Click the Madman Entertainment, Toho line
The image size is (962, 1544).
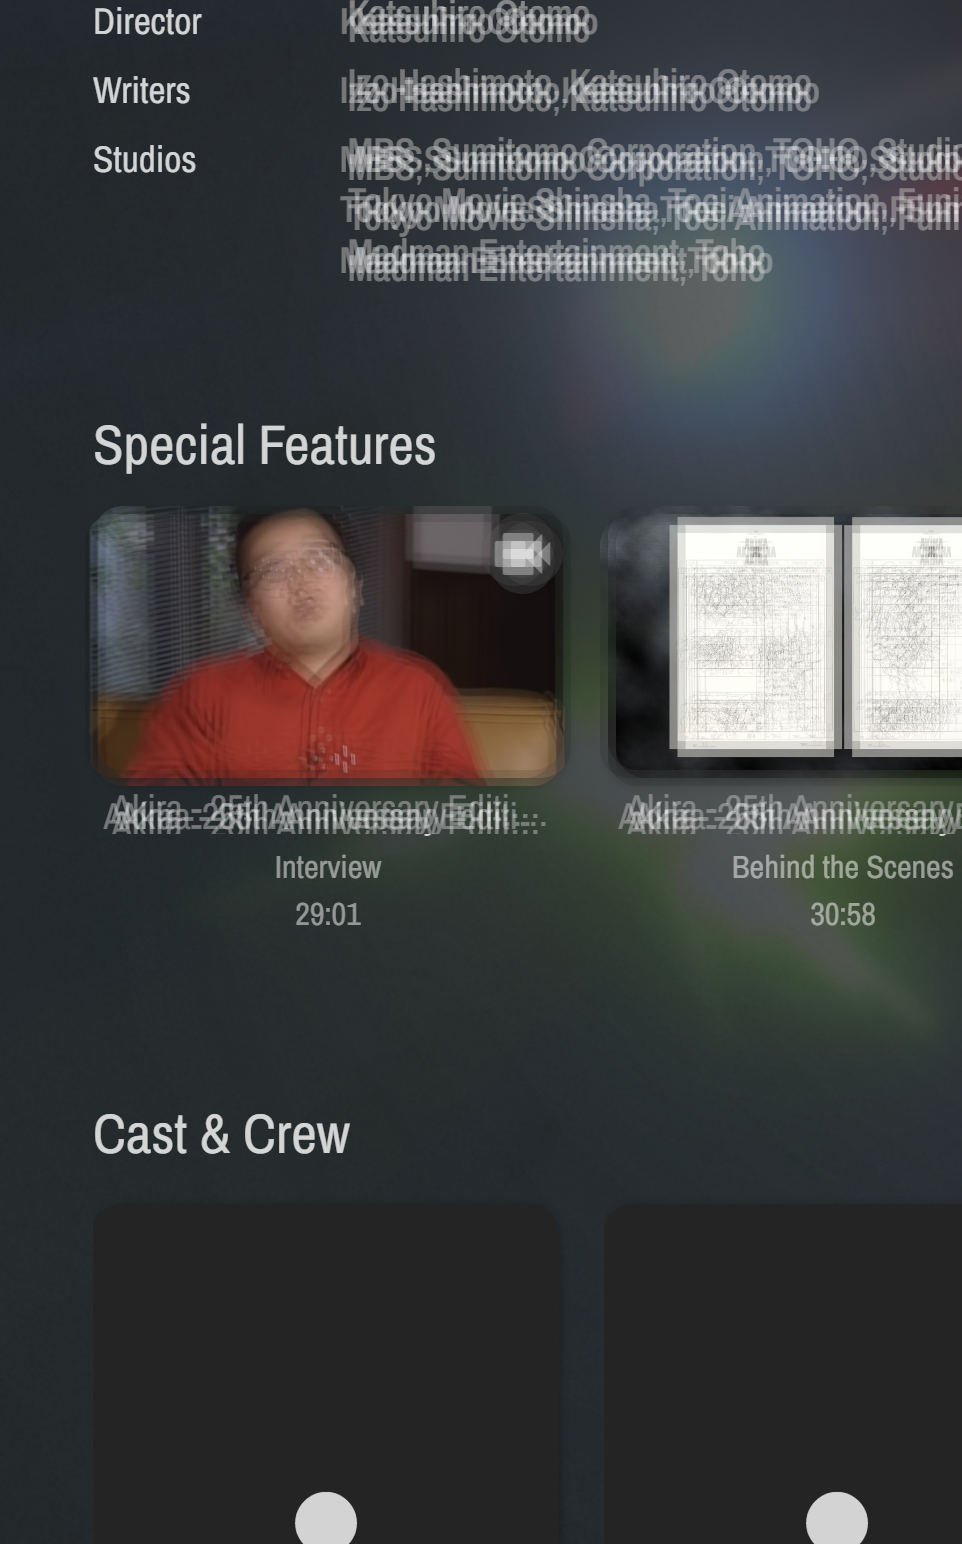pos(556,260)
